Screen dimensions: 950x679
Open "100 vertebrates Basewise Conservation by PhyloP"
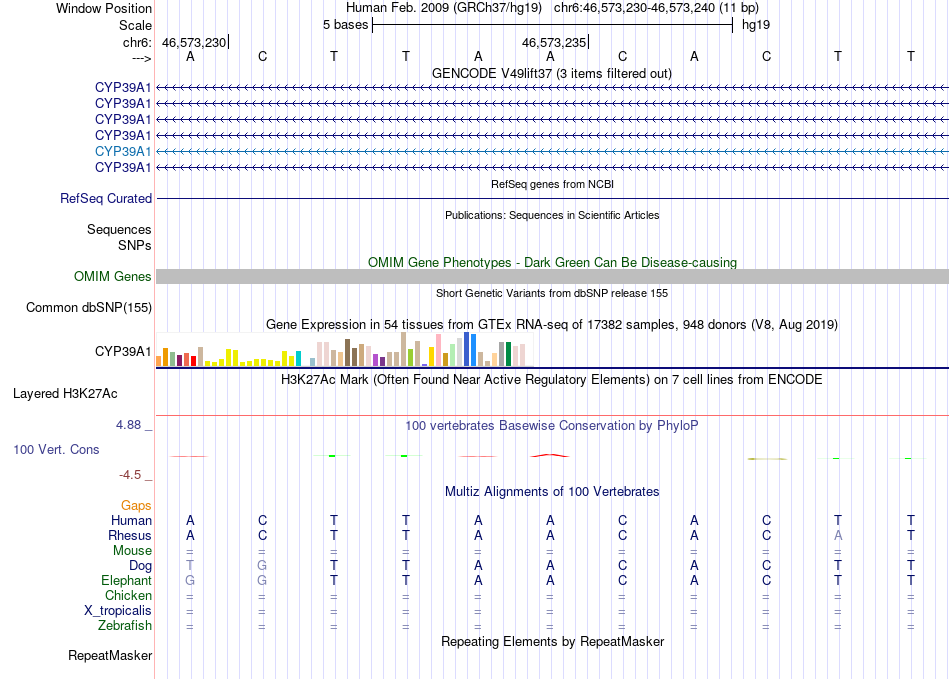[x=552, y=426]
